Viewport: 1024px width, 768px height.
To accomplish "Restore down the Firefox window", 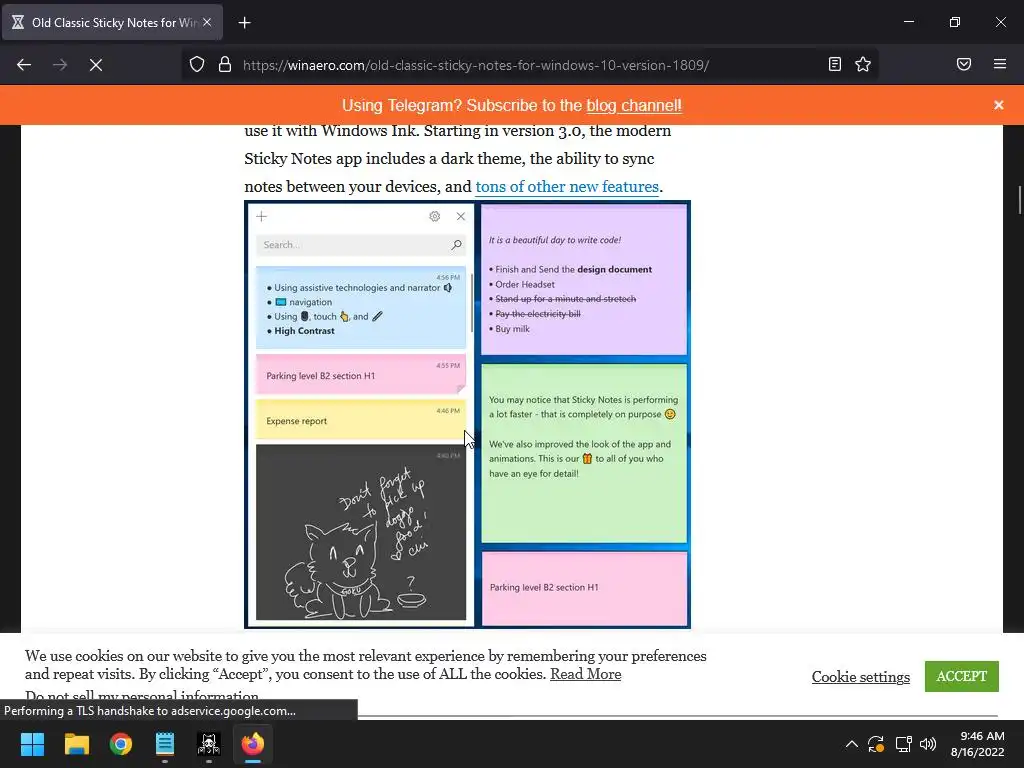I will click(955, 22).
